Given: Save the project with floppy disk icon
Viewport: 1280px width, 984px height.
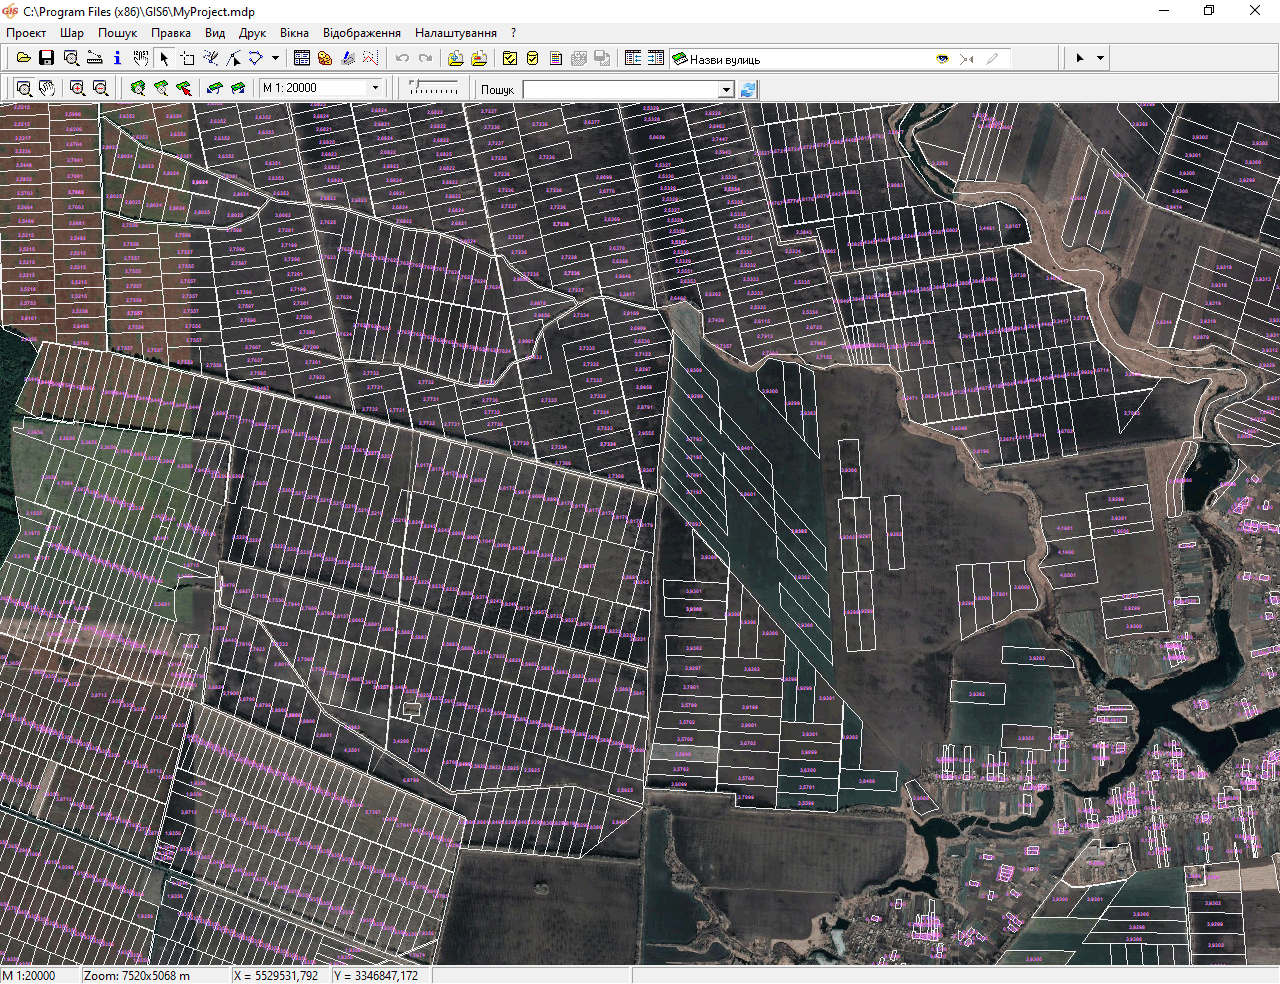Looking at the screenshot, I should pos(46,58).
